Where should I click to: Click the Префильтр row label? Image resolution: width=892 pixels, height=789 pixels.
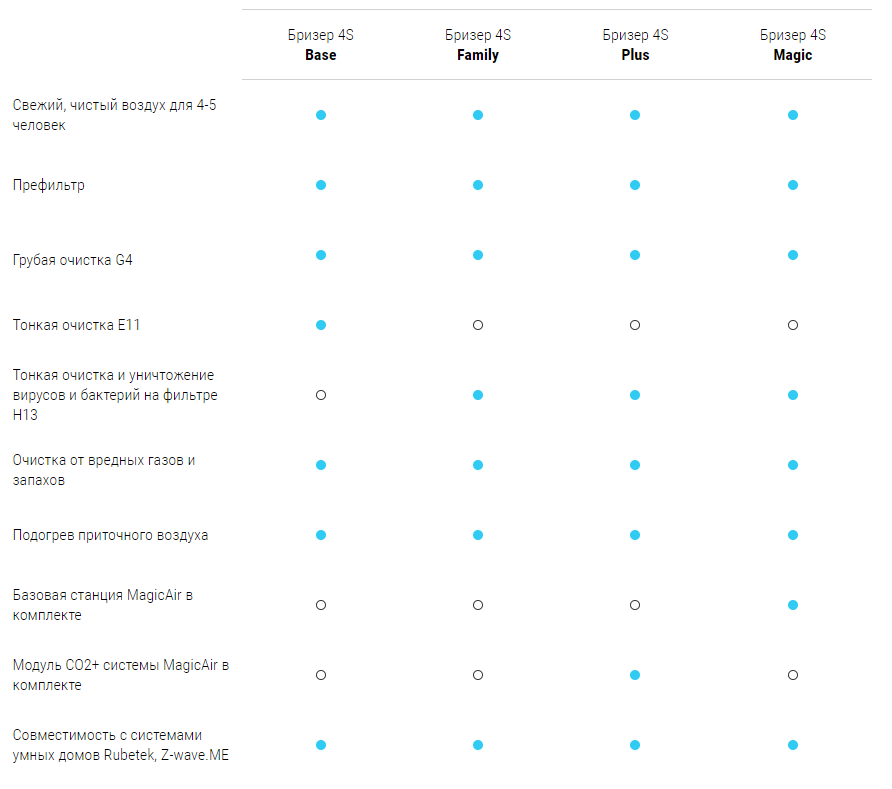coord(49,185)
